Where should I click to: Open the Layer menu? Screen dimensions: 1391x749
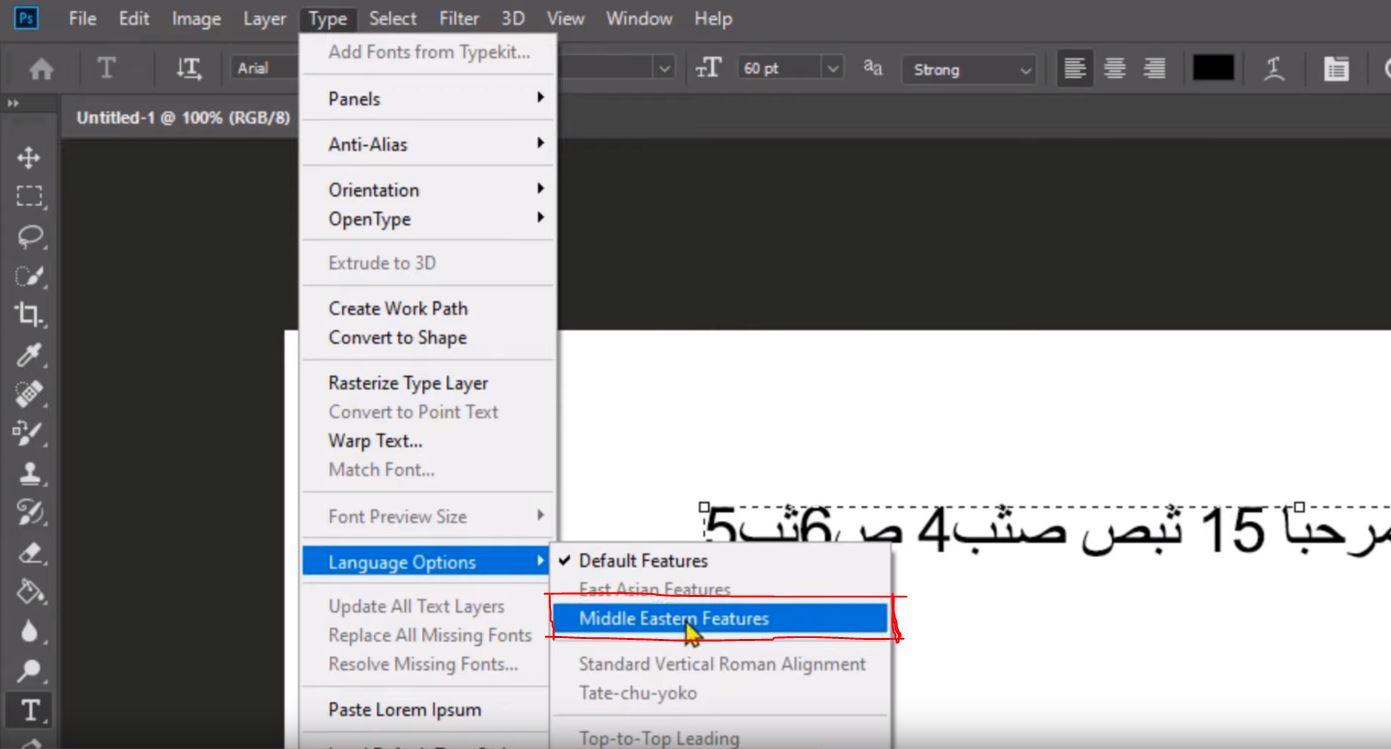264,18
